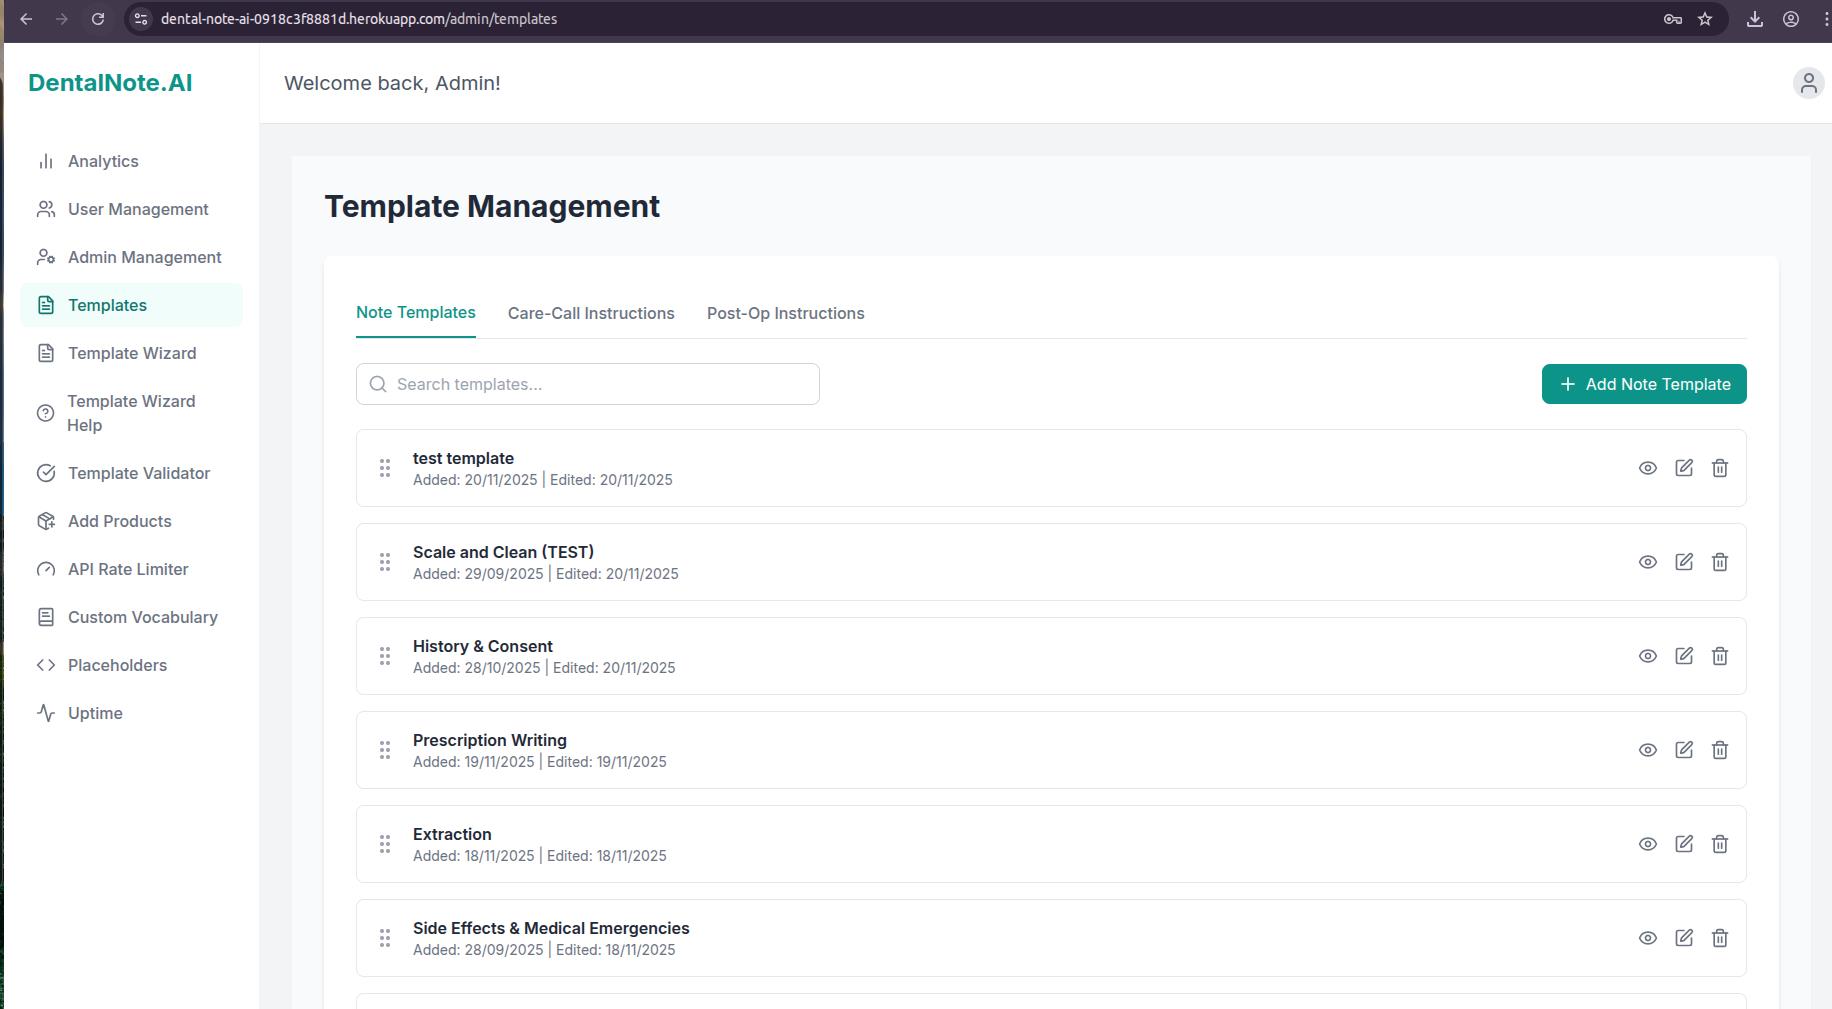Click the Add Note Template button
Image resolution: width=1832 pixels, height=1009 pixels.
[1643, 384]
